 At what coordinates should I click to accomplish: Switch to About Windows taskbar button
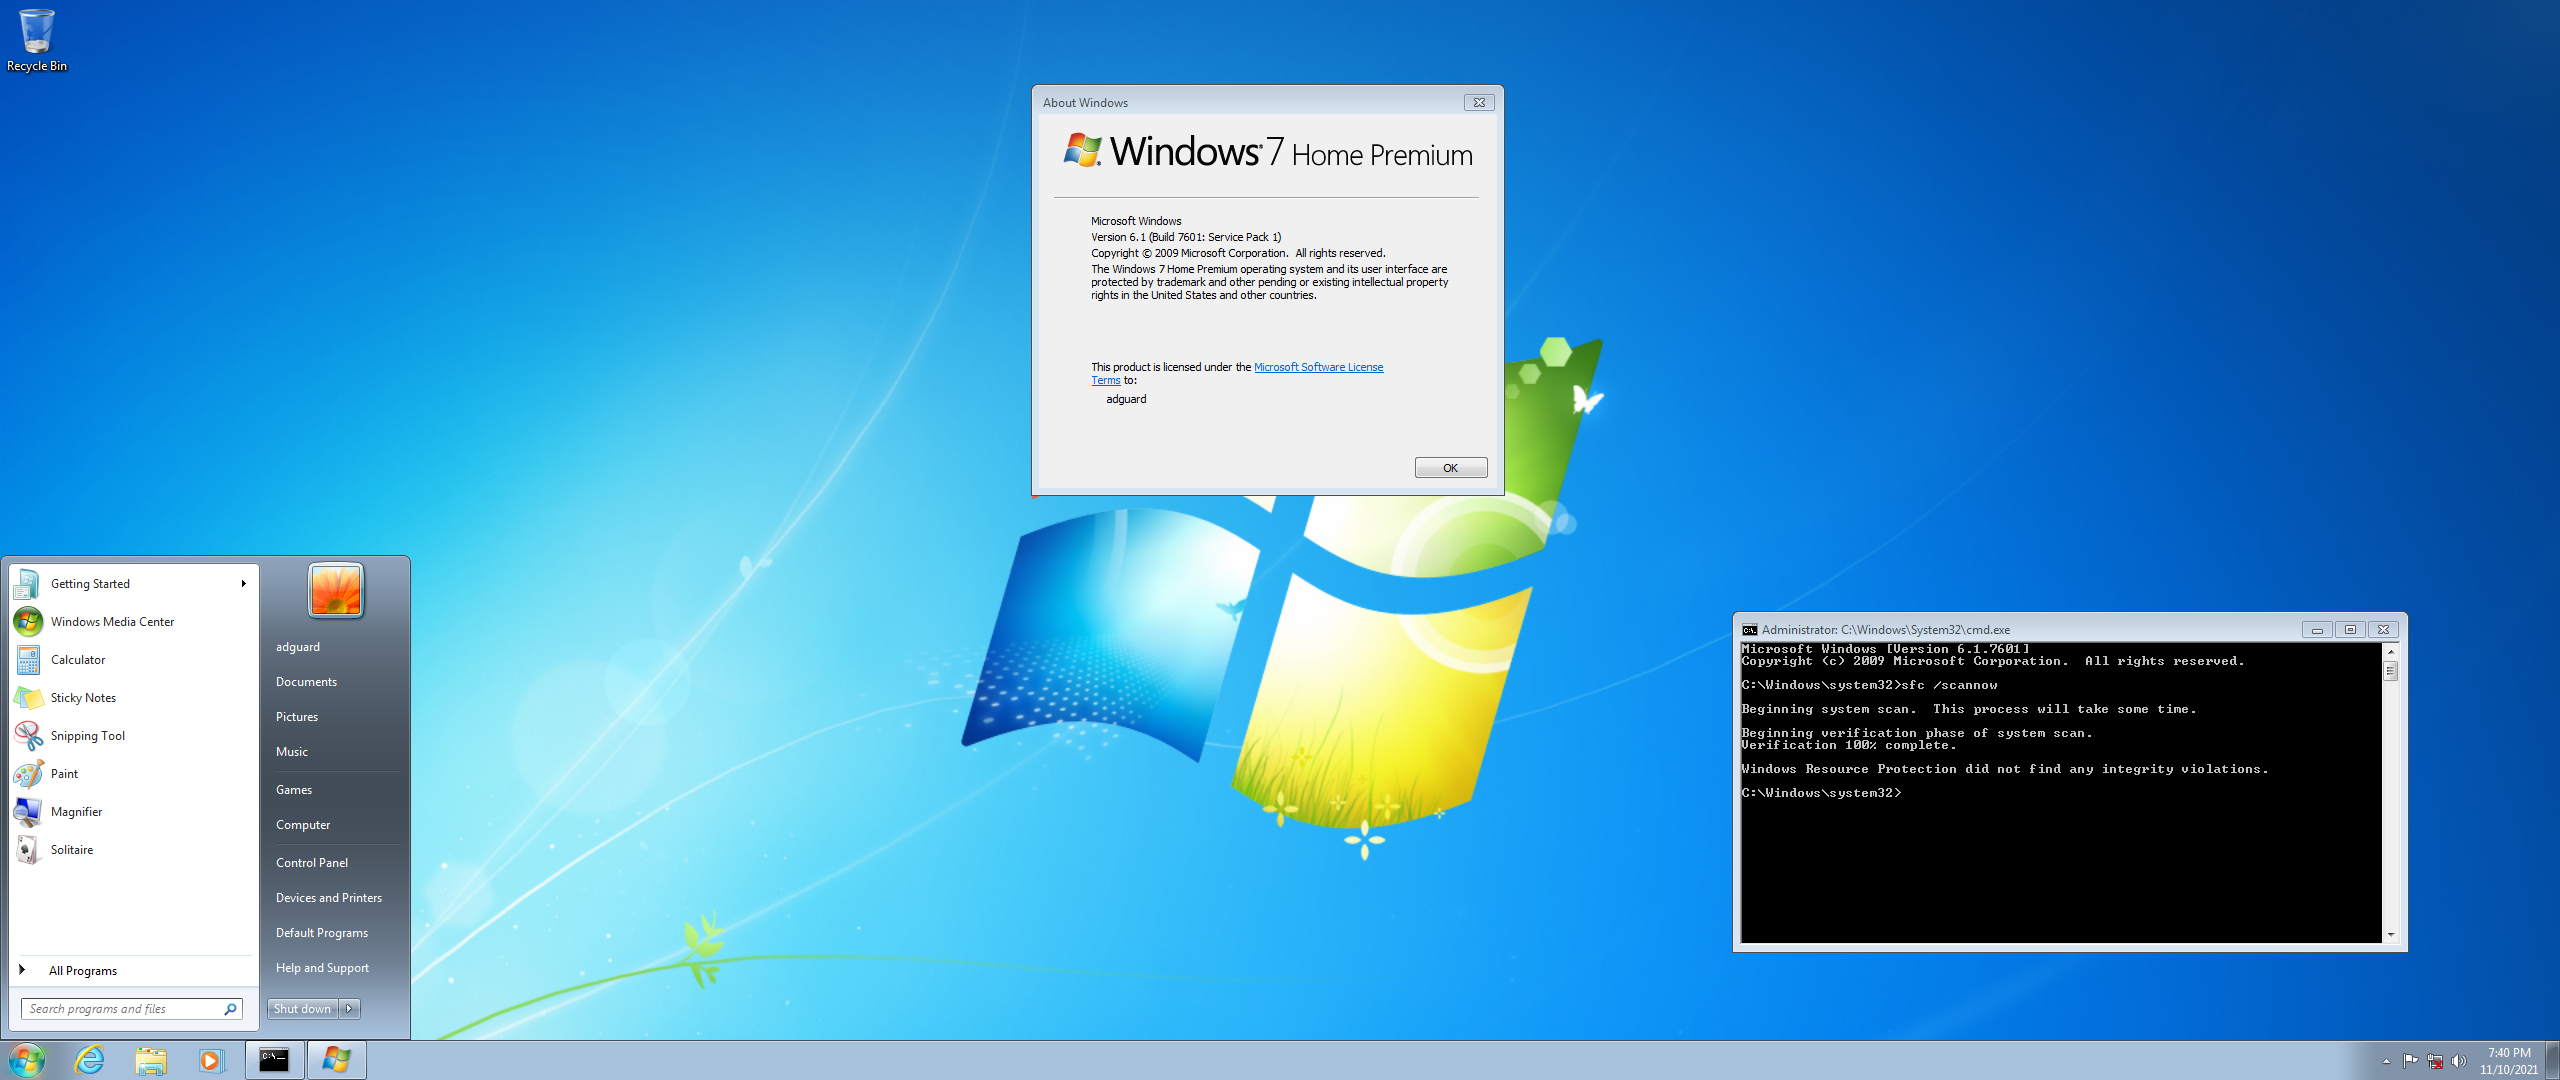336,1060
